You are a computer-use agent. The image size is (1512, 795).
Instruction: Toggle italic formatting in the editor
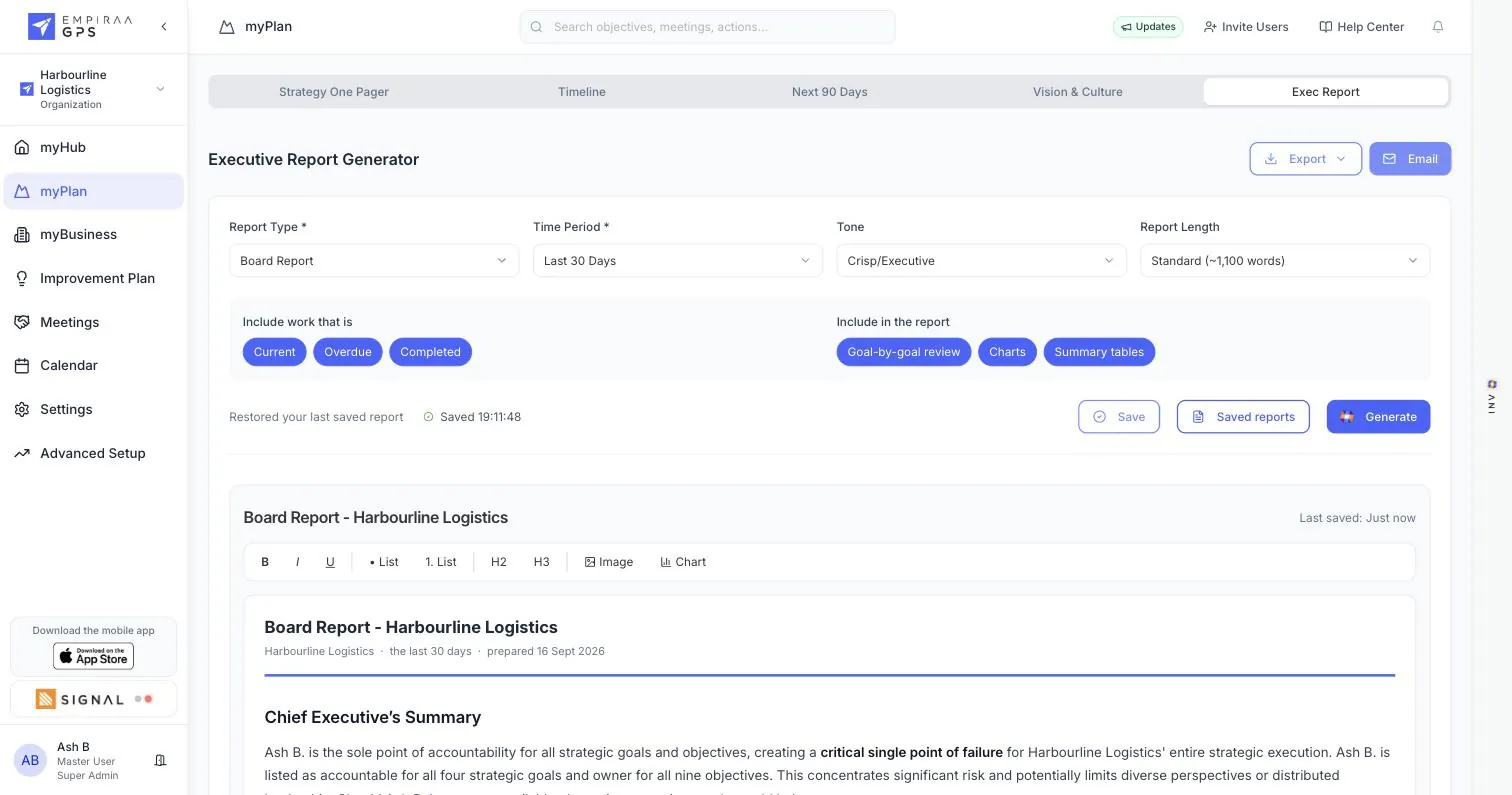tap(297, 562)
